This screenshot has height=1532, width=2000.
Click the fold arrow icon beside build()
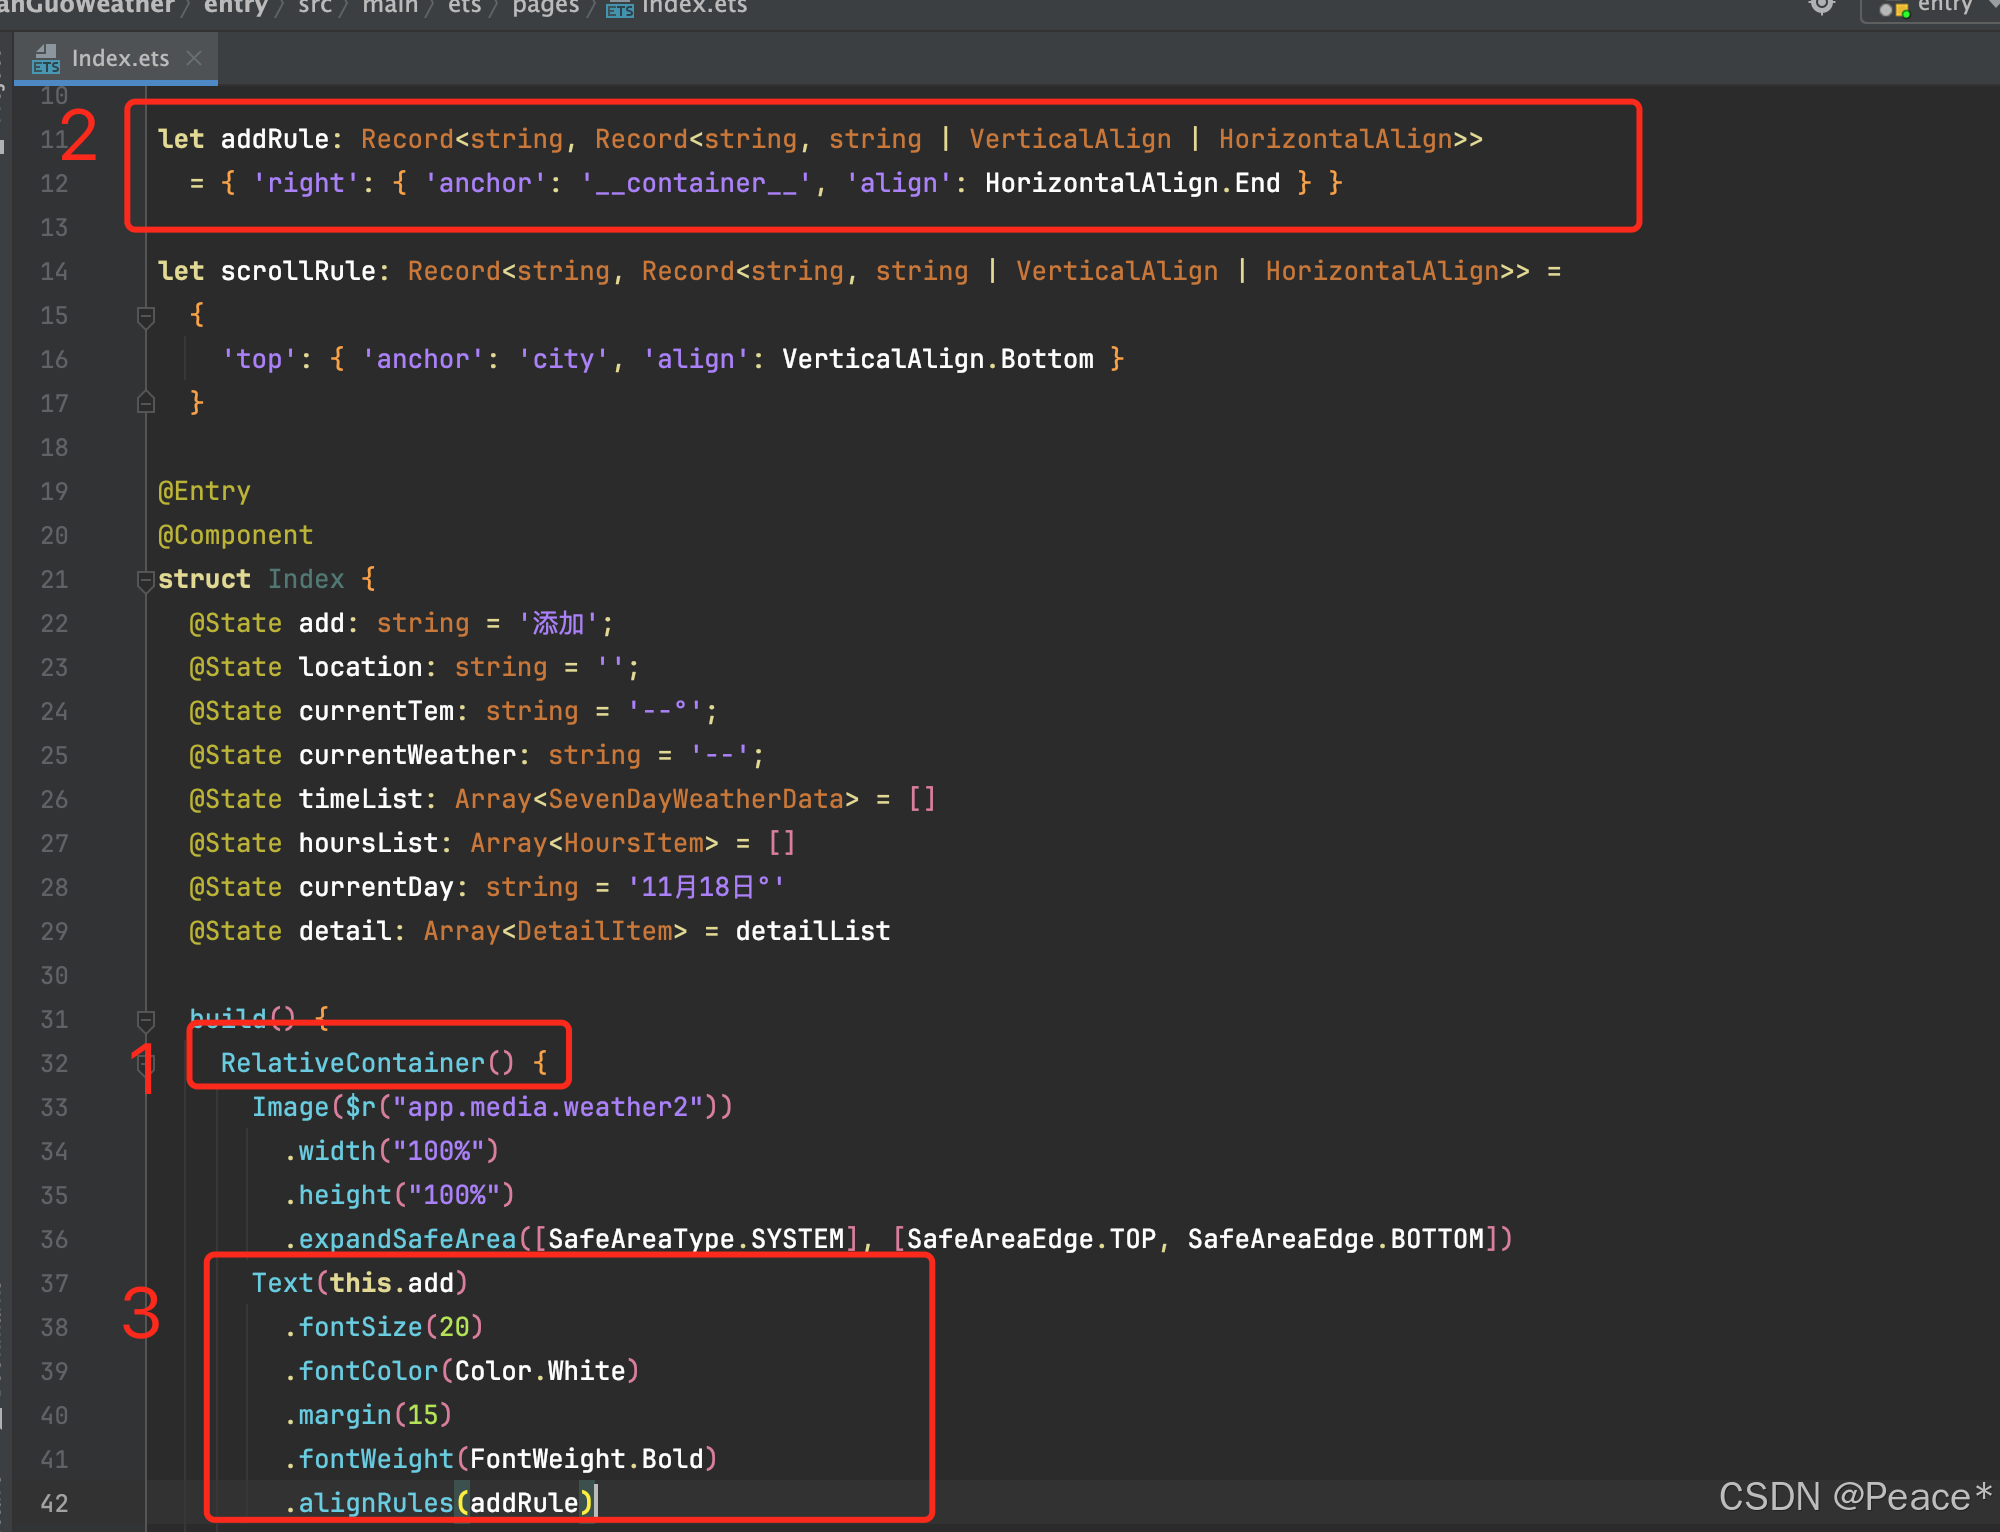point(146,1020)
